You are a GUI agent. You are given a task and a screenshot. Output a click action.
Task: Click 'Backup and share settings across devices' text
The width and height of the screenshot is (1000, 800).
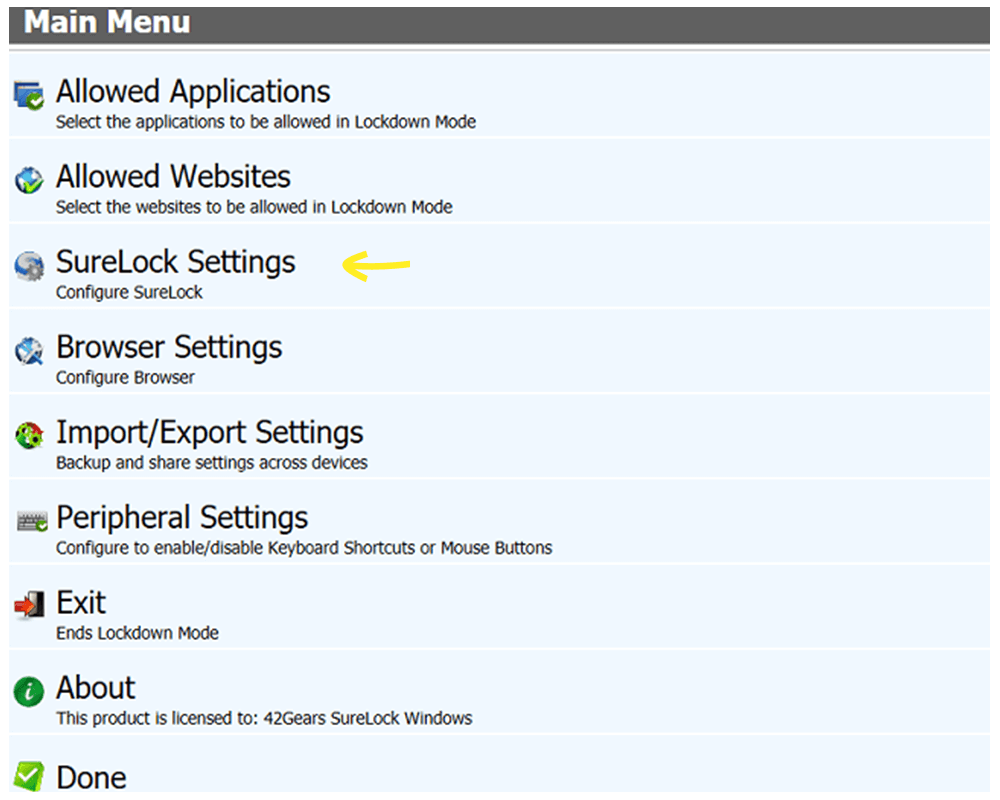tap(212, 463)
